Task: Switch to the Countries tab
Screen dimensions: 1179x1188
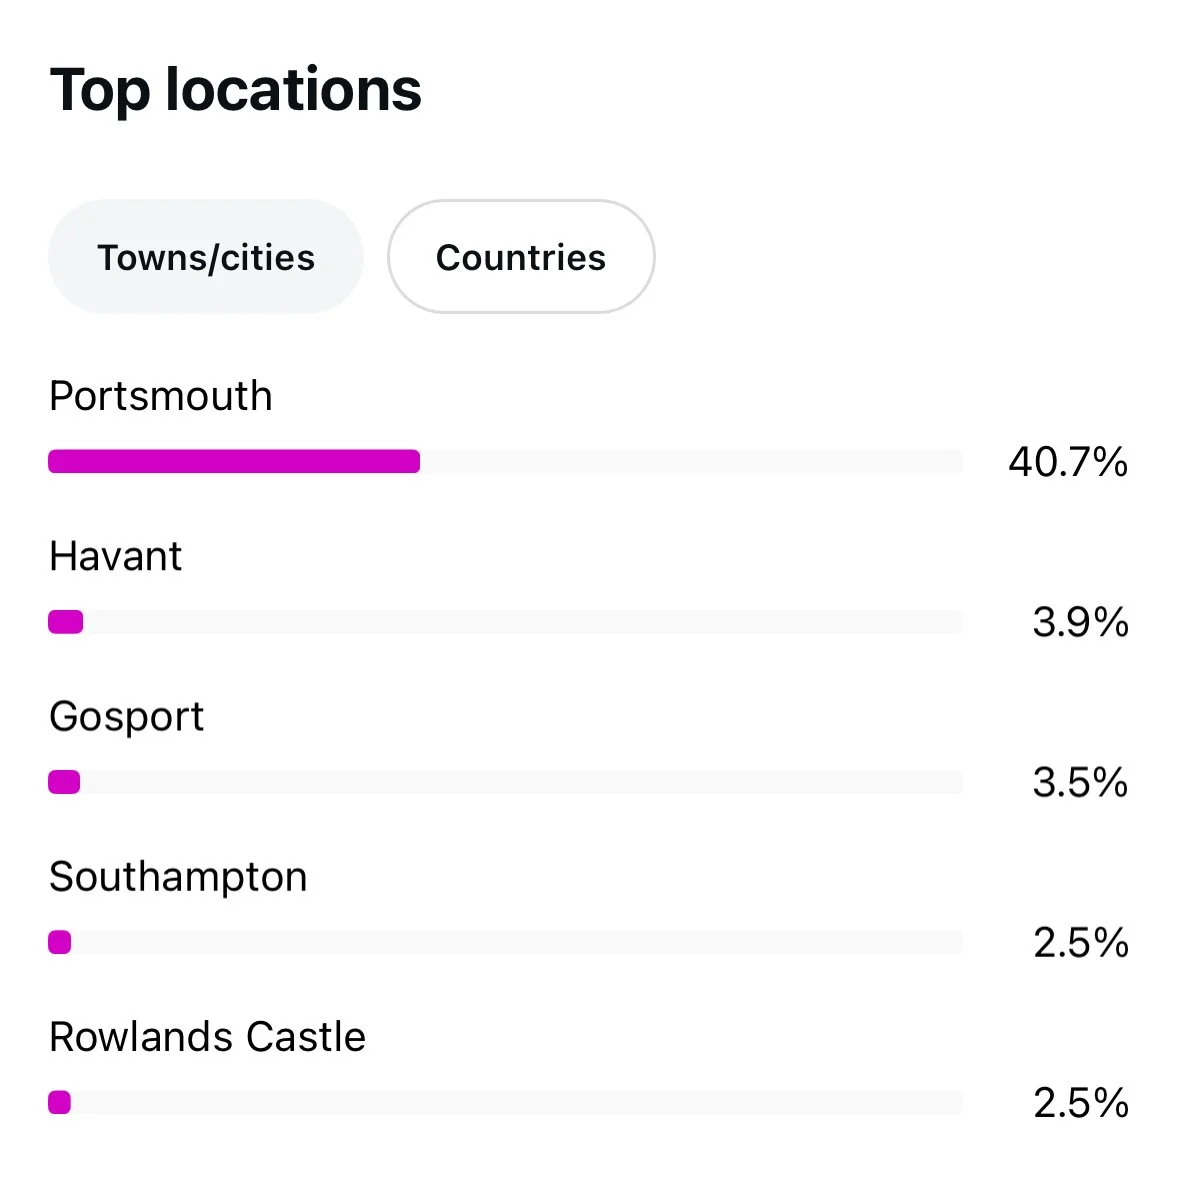Action: pos(520,257)
